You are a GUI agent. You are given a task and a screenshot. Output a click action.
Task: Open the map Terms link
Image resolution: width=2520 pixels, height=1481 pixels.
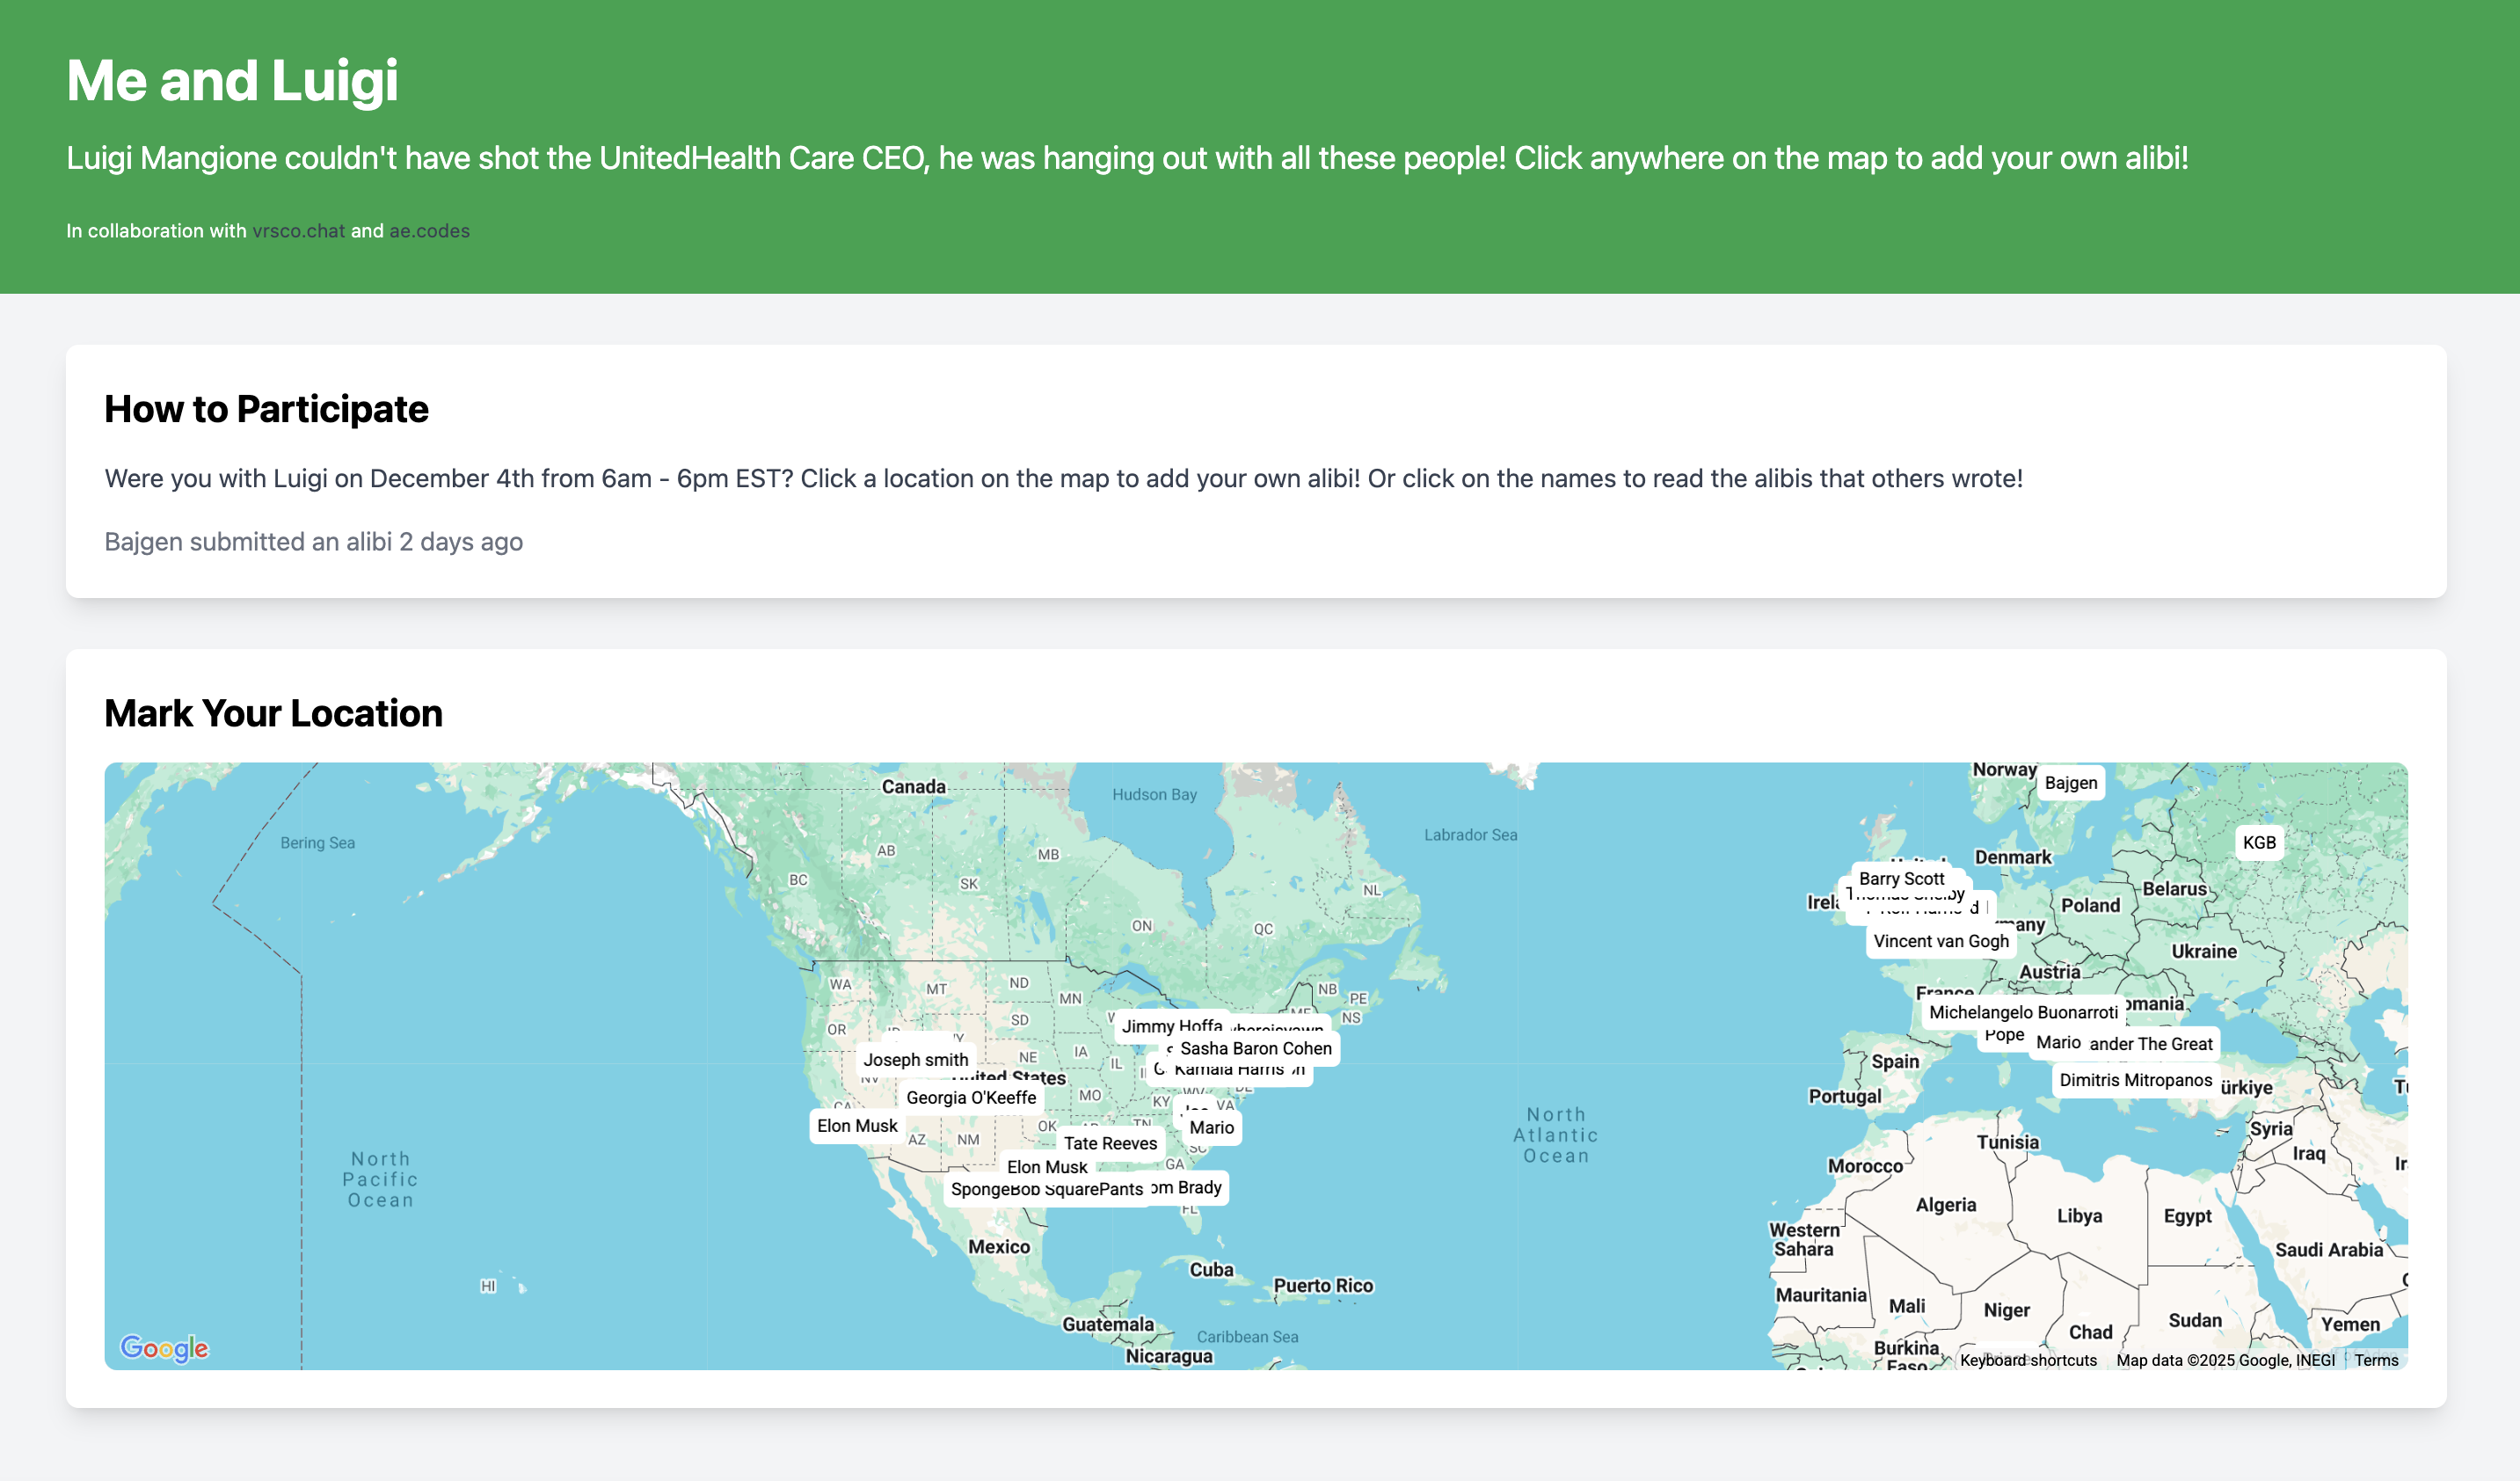[x=2376, y=1360]
